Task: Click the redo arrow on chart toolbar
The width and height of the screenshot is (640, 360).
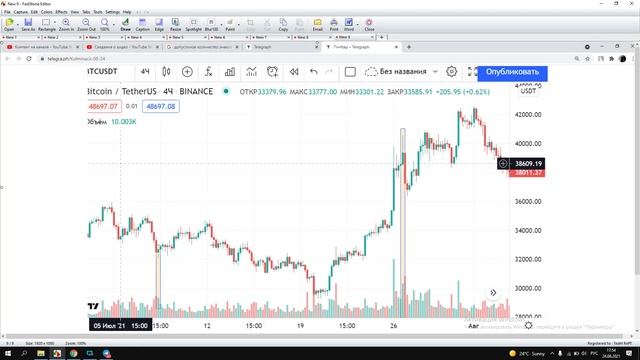Action: 329,72
